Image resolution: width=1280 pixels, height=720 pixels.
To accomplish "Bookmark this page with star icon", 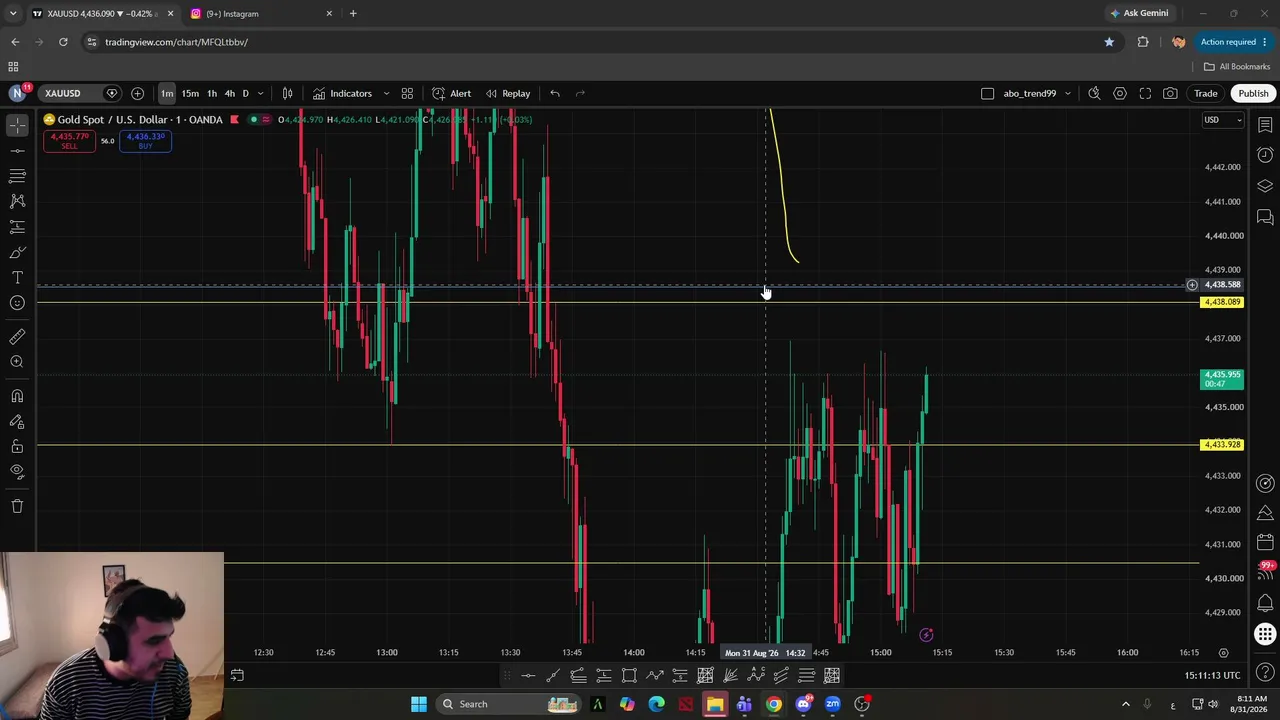I will coord(1109,42).
